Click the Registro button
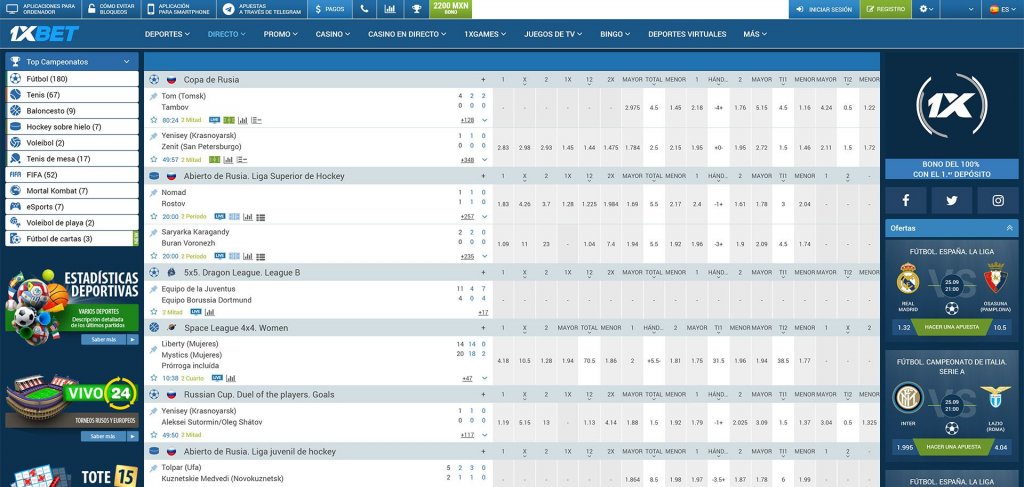The image size is (1024, 487). pyautogui.click(x=886, y=9)
